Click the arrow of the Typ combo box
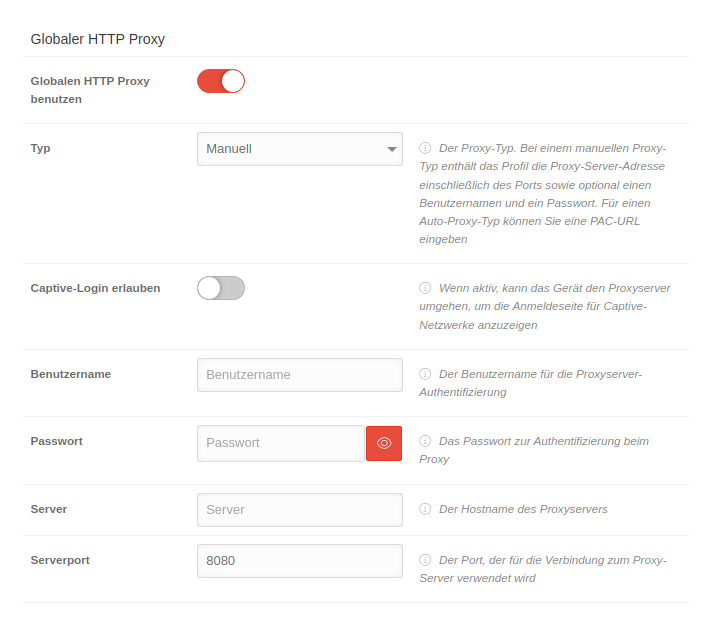Screen dimensions: 712x634 click(391, 150)
